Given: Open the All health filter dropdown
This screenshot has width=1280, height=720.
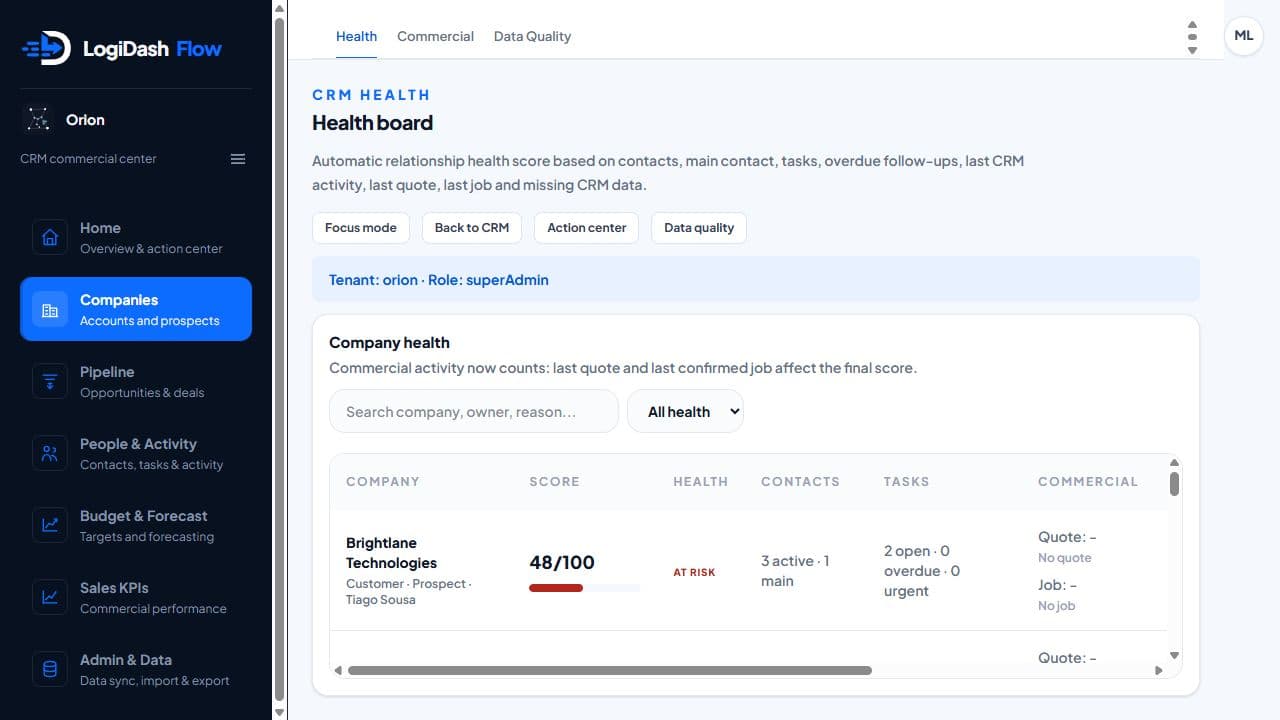Looking at the screenshot, I should click(685, 411).
